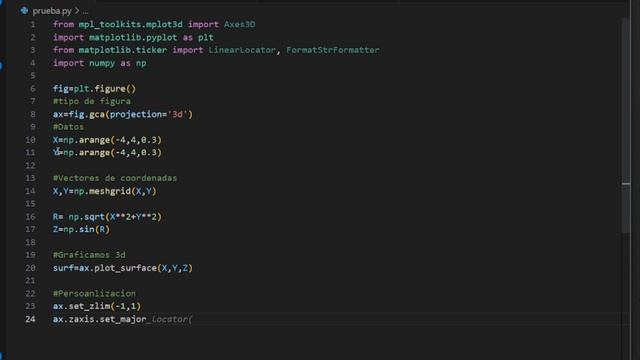This screenshot has width=640, height=360.
Task: Click 'ax.zaxis.set_major' on line 24
Action: click(100, 319)
